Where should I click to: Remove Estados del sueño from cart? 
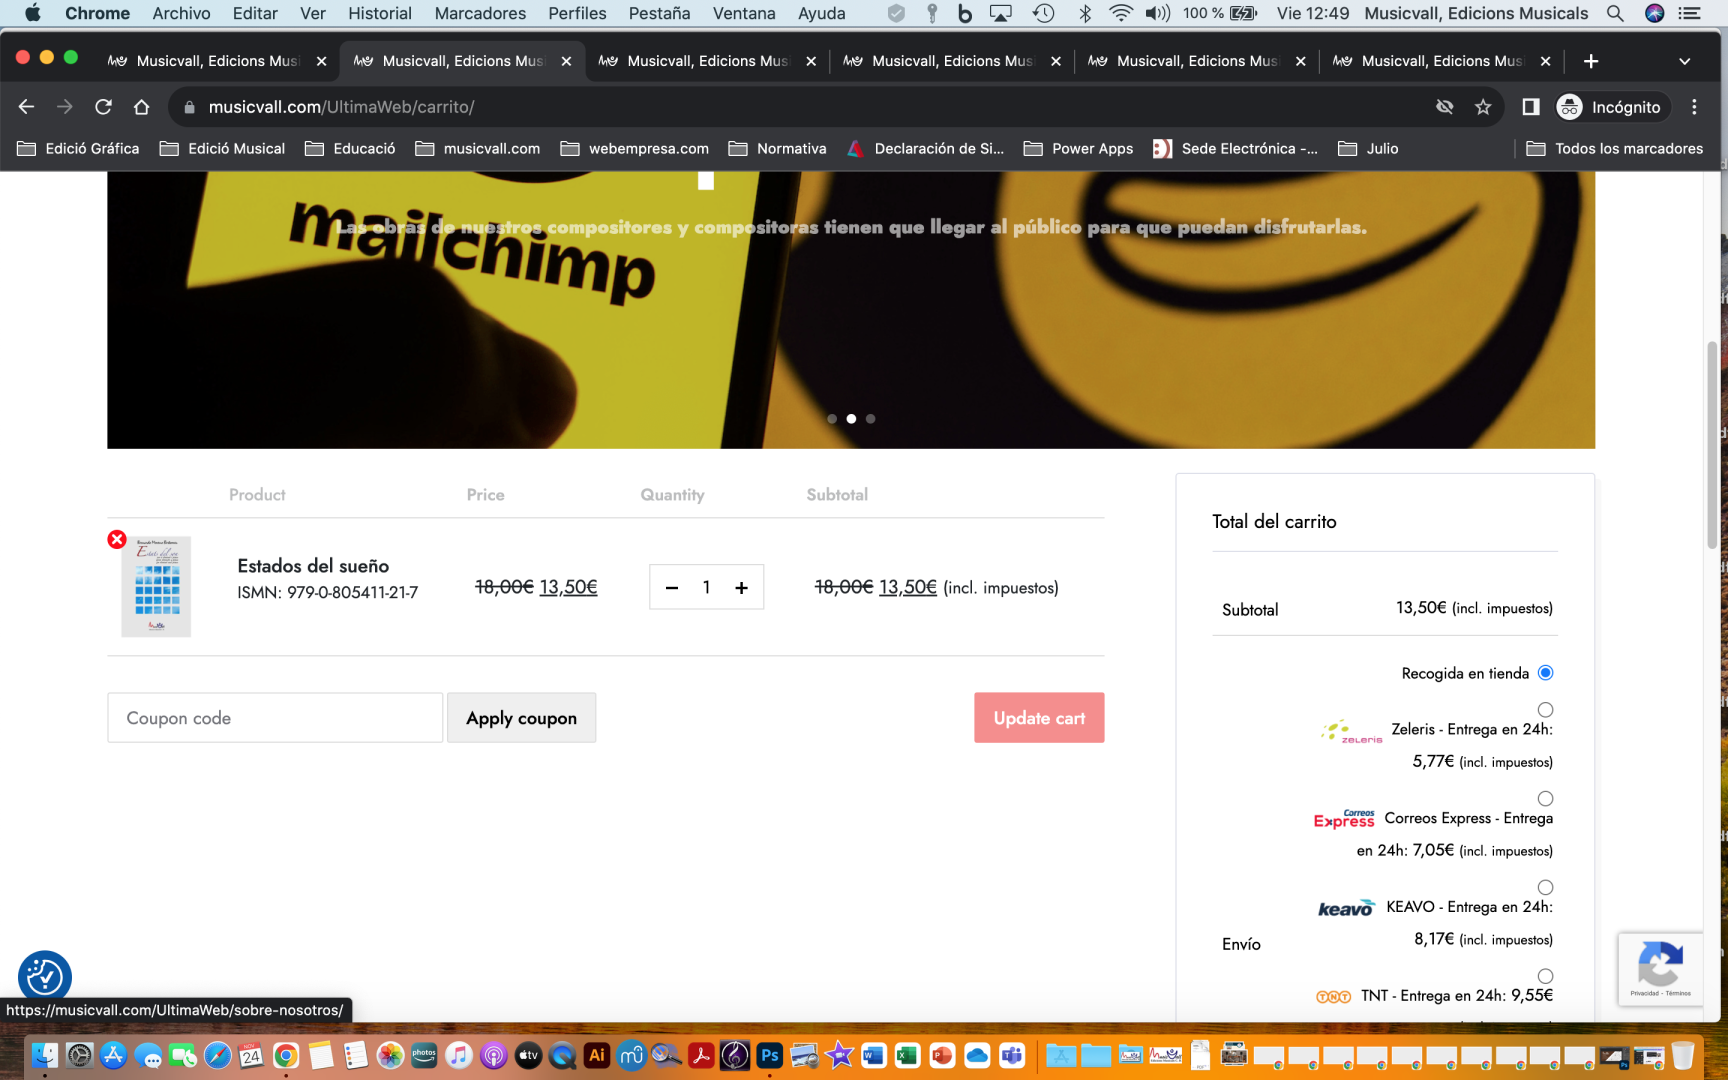click(x=117, y=539)
